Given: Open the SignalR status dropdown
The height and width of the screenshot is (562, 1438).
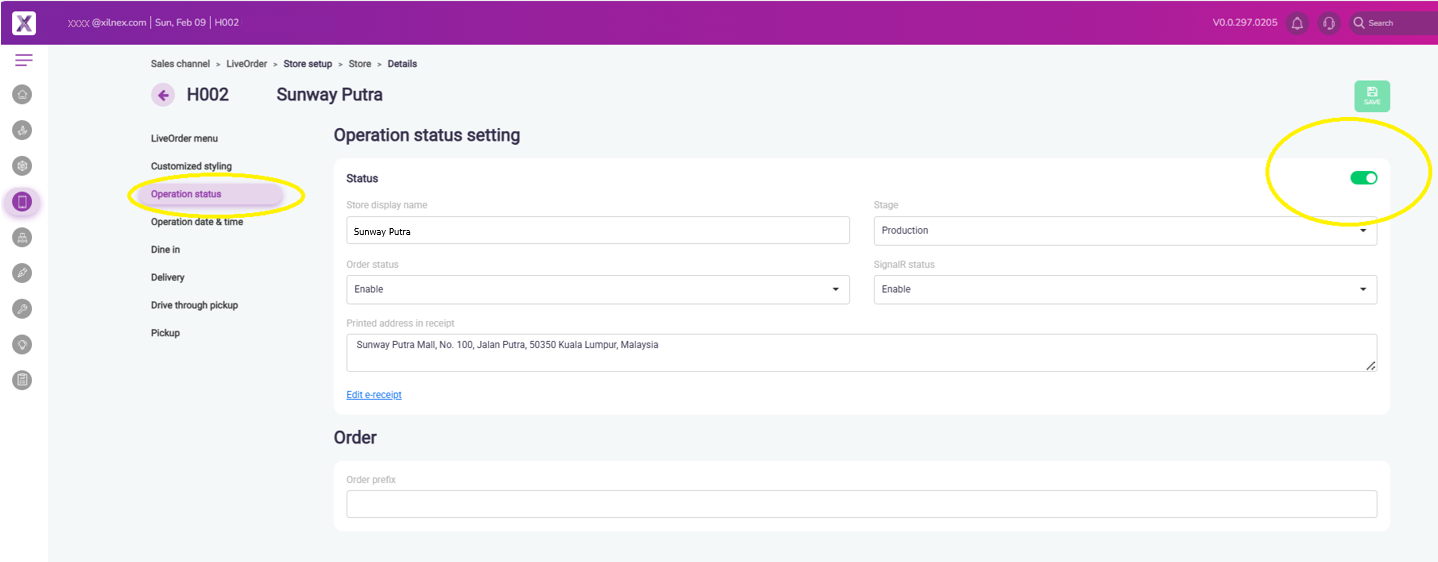Looking at the screenshot, I should (x=1124, y=290).
